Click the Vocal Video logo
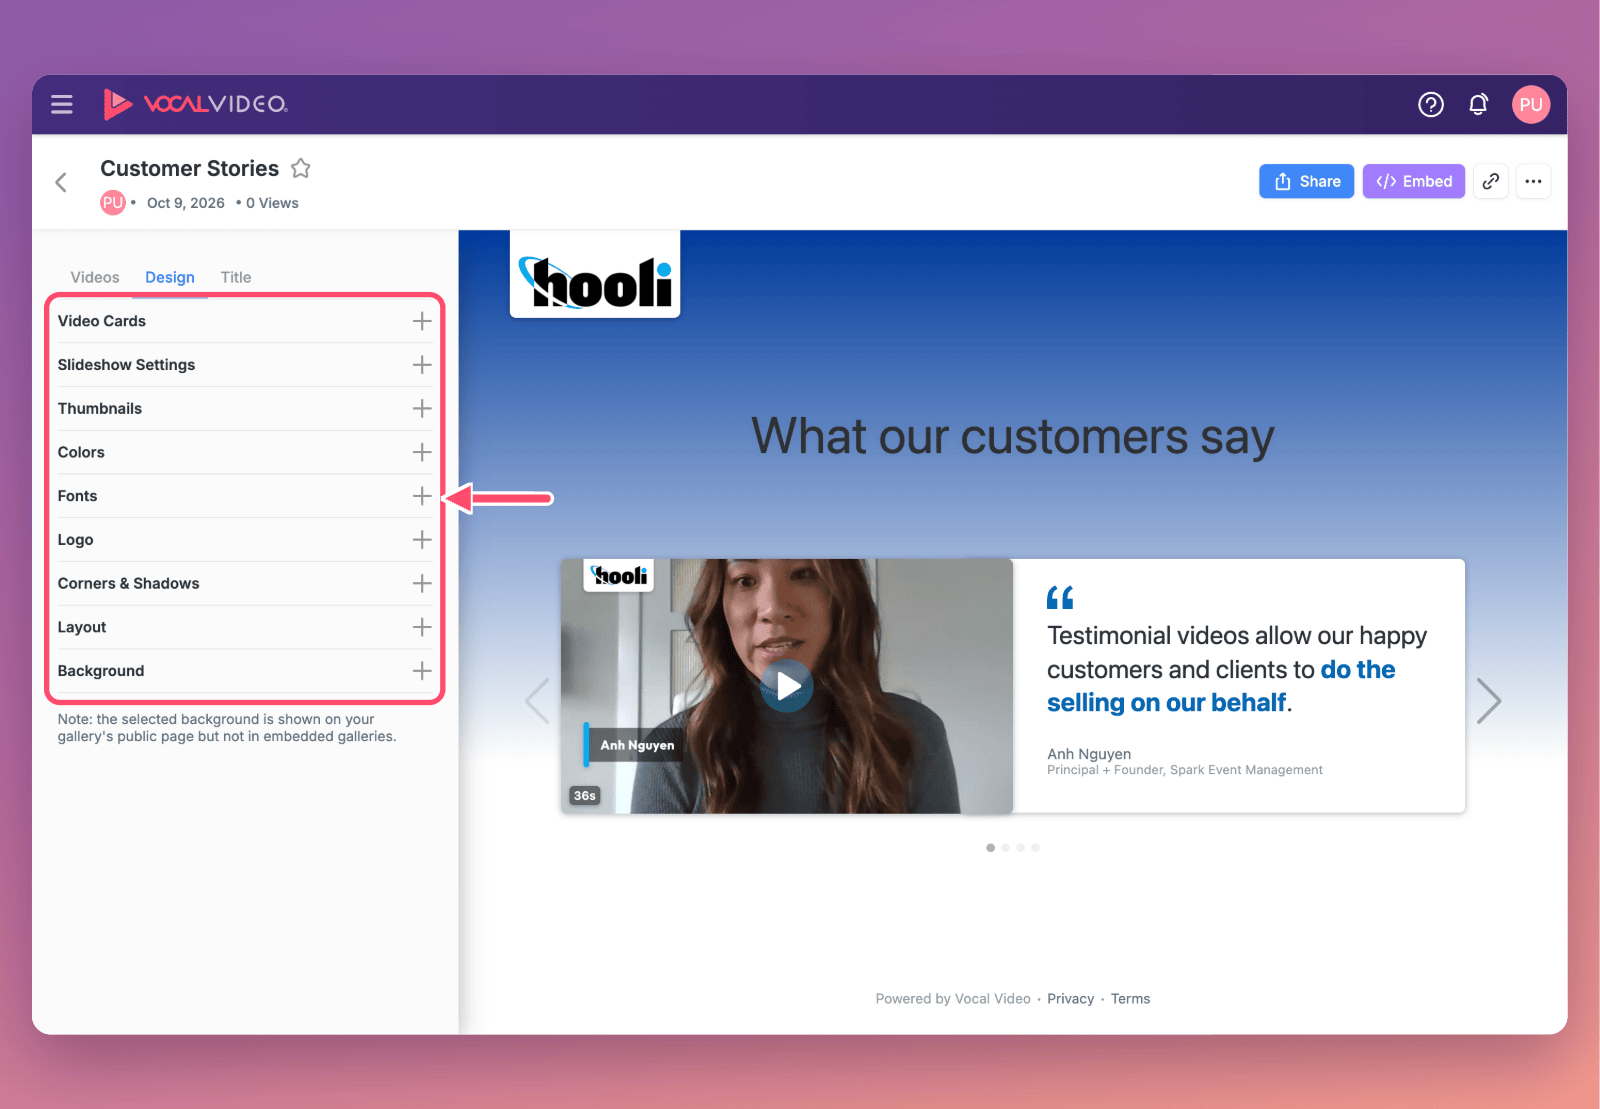Viewport: 1600px width, 1109px height. 195,104
